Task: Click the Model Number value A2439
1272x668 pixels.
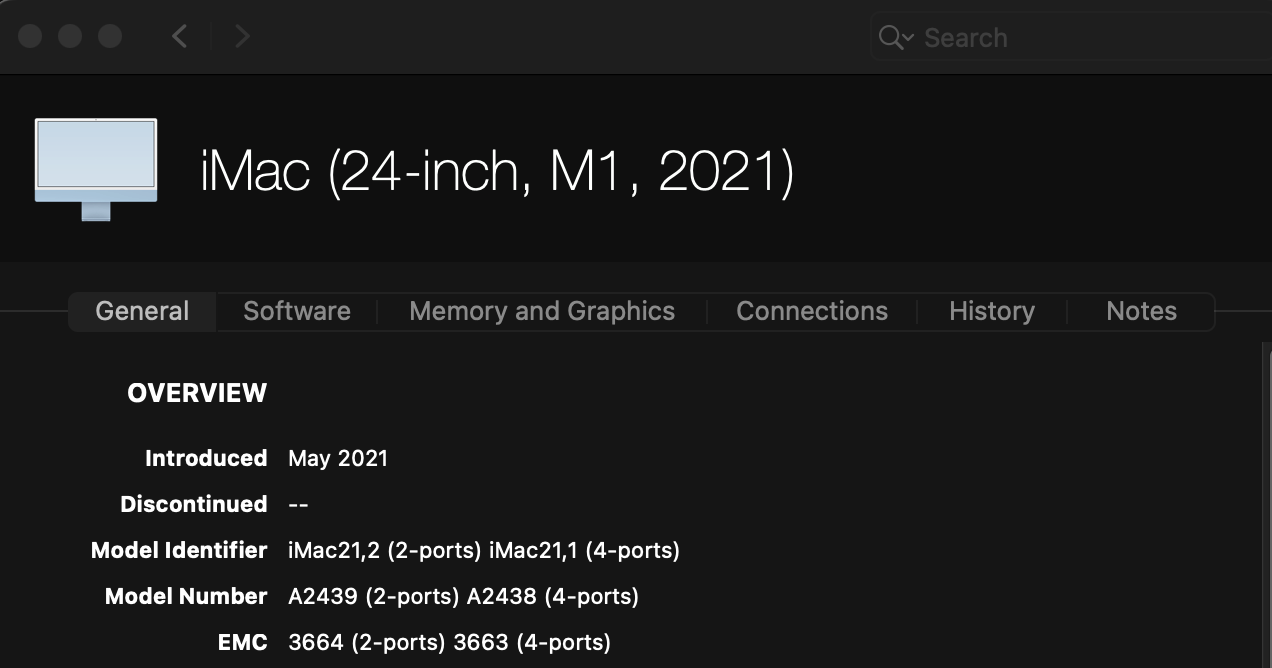Action: click(x=323, y=596)
